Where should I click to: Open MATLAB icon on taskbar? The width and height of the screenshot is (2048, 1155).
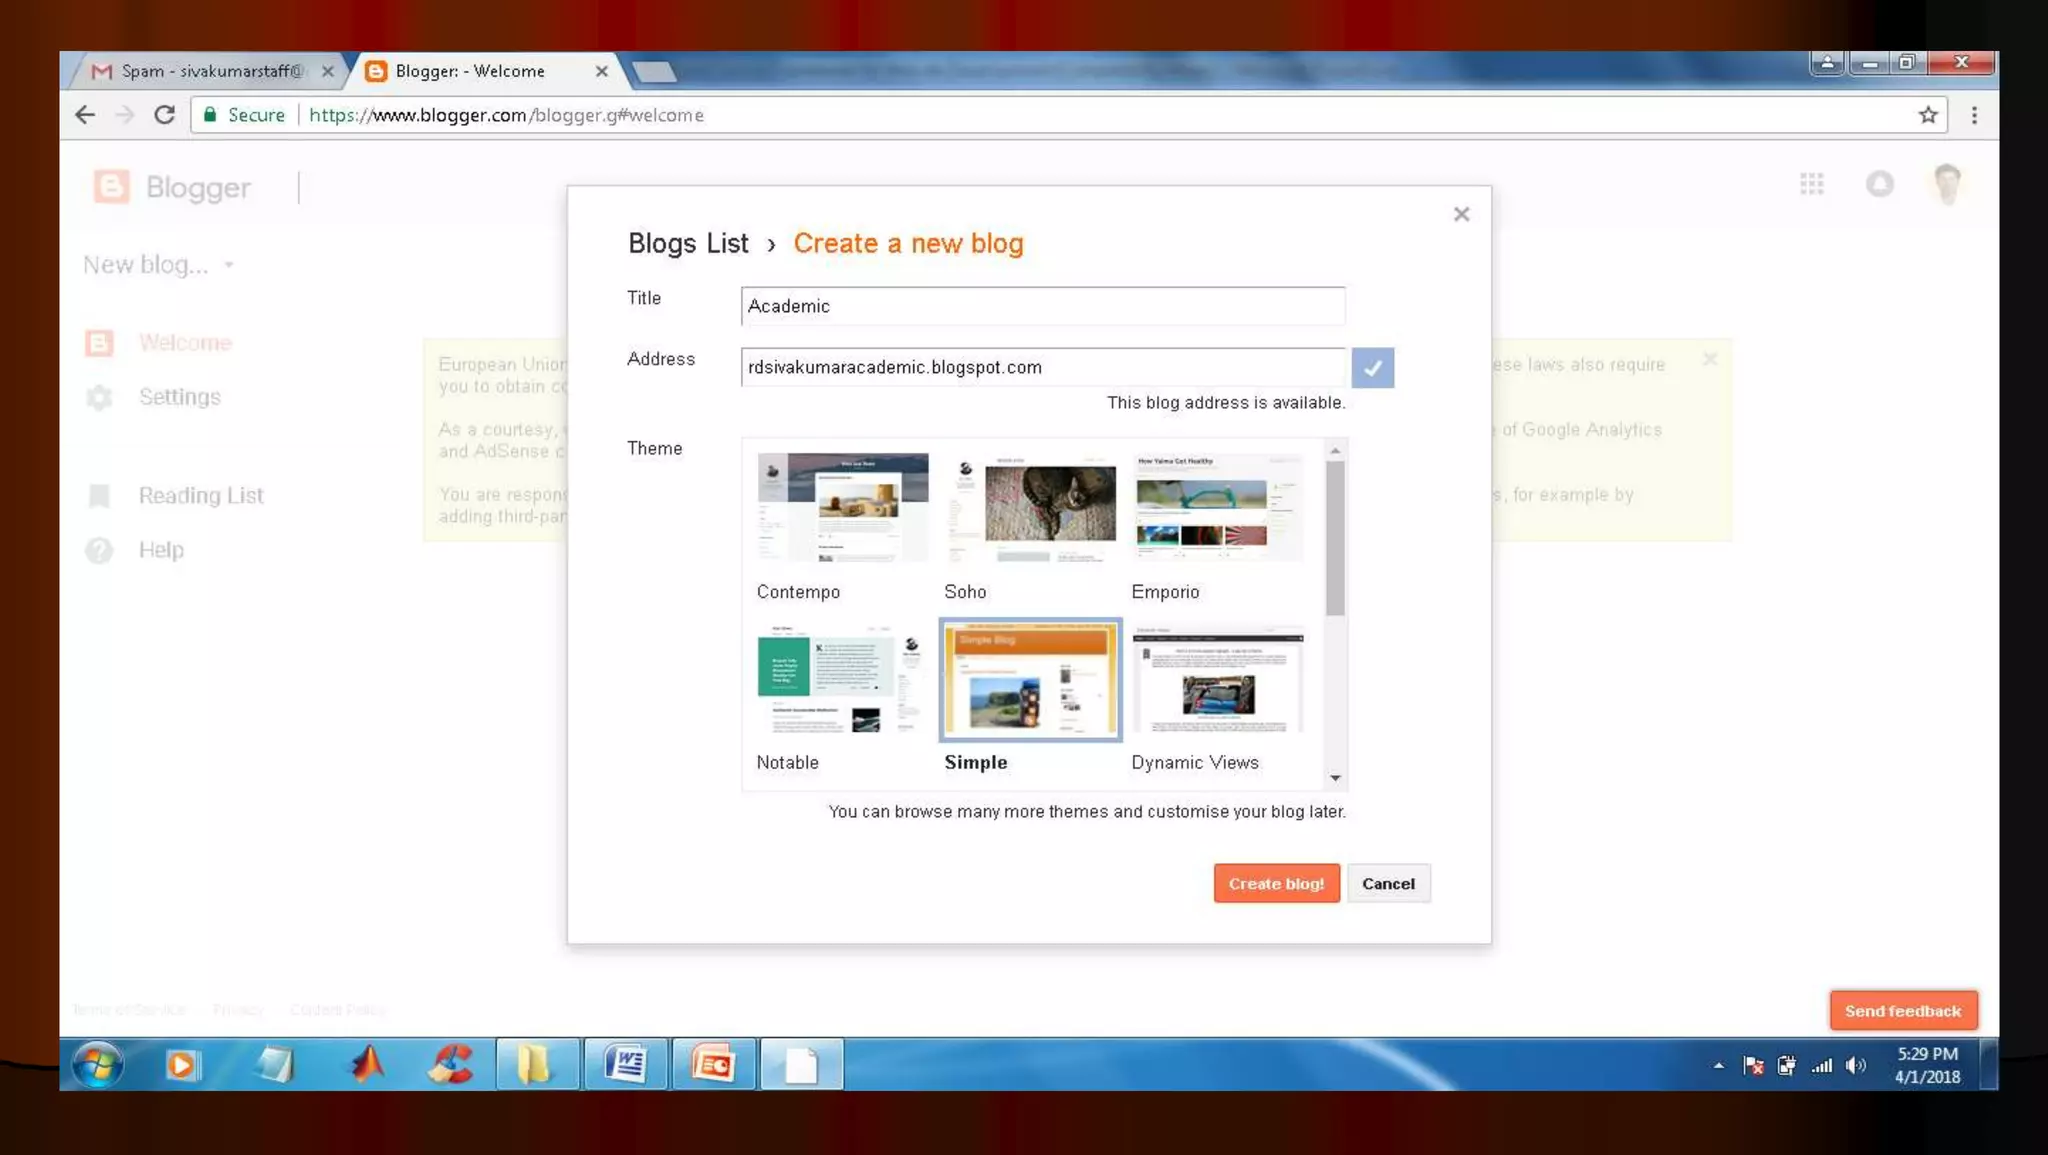(367, 1064)
